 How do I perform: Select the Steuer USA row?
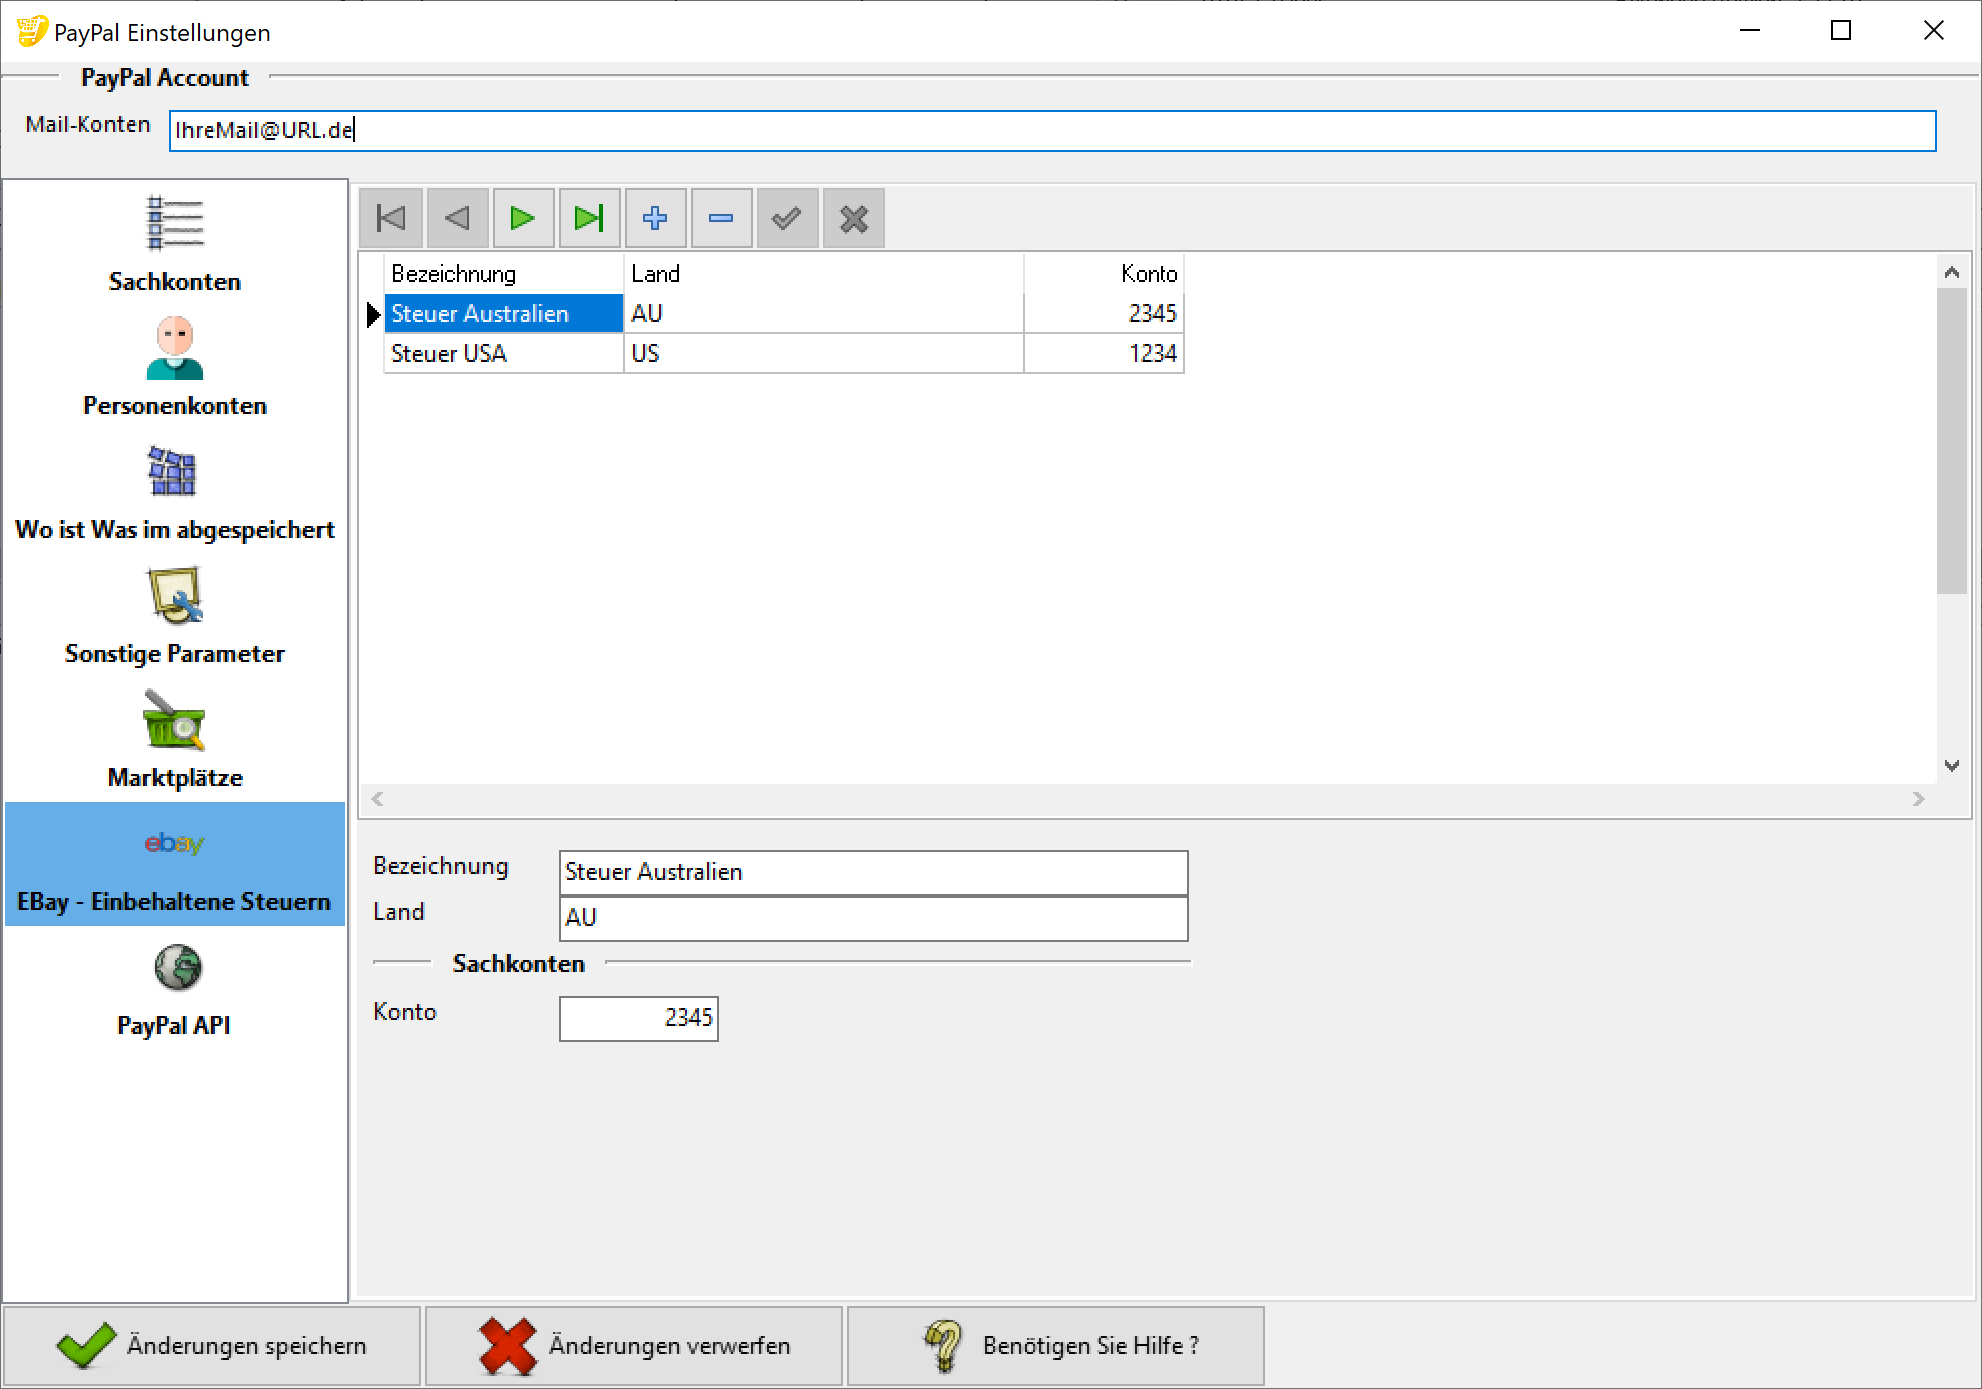click(x=503, y=354)
